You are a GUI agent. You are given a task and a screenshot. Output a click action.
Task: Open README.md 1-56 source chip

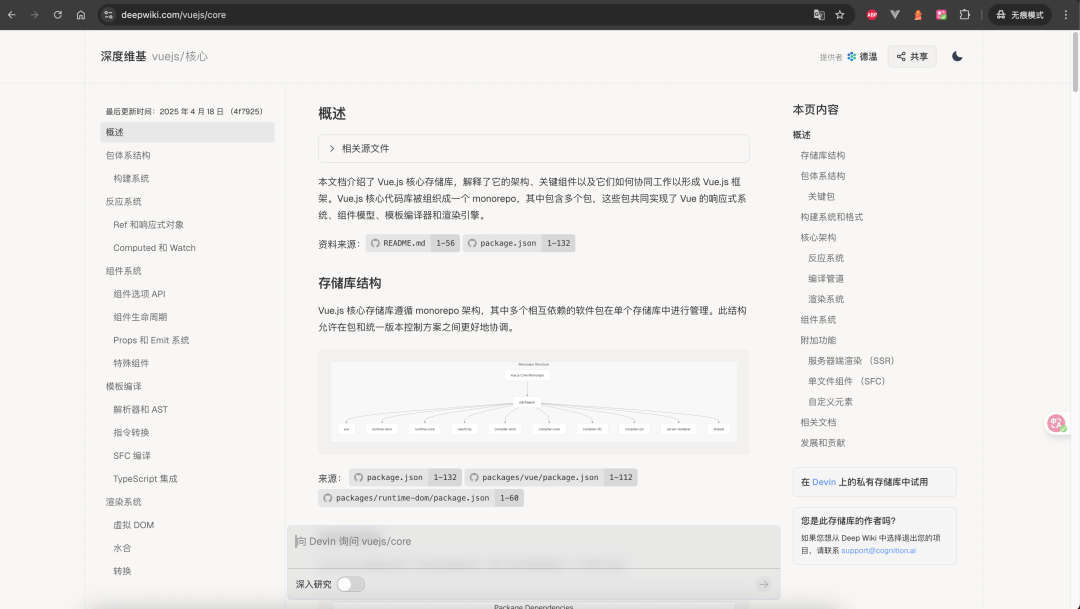point(413,243)
